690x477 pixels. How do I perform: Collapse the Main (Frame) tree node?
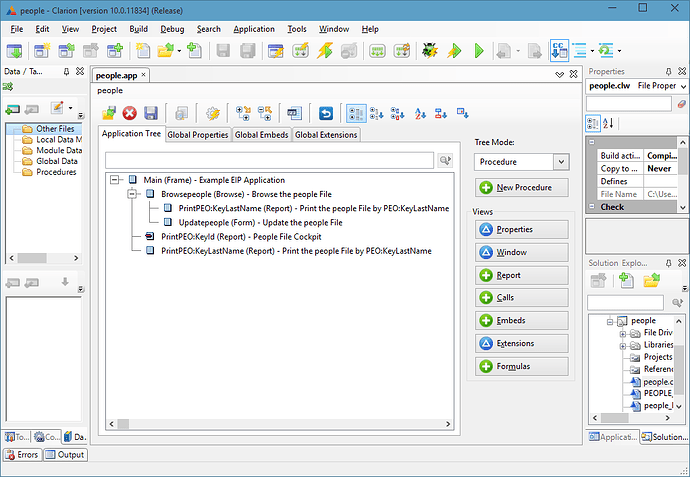116,180
